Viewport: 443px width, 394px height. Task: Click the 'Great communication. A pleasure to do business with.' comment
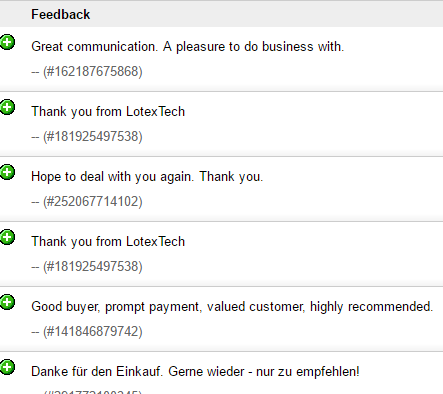[187, 47]
